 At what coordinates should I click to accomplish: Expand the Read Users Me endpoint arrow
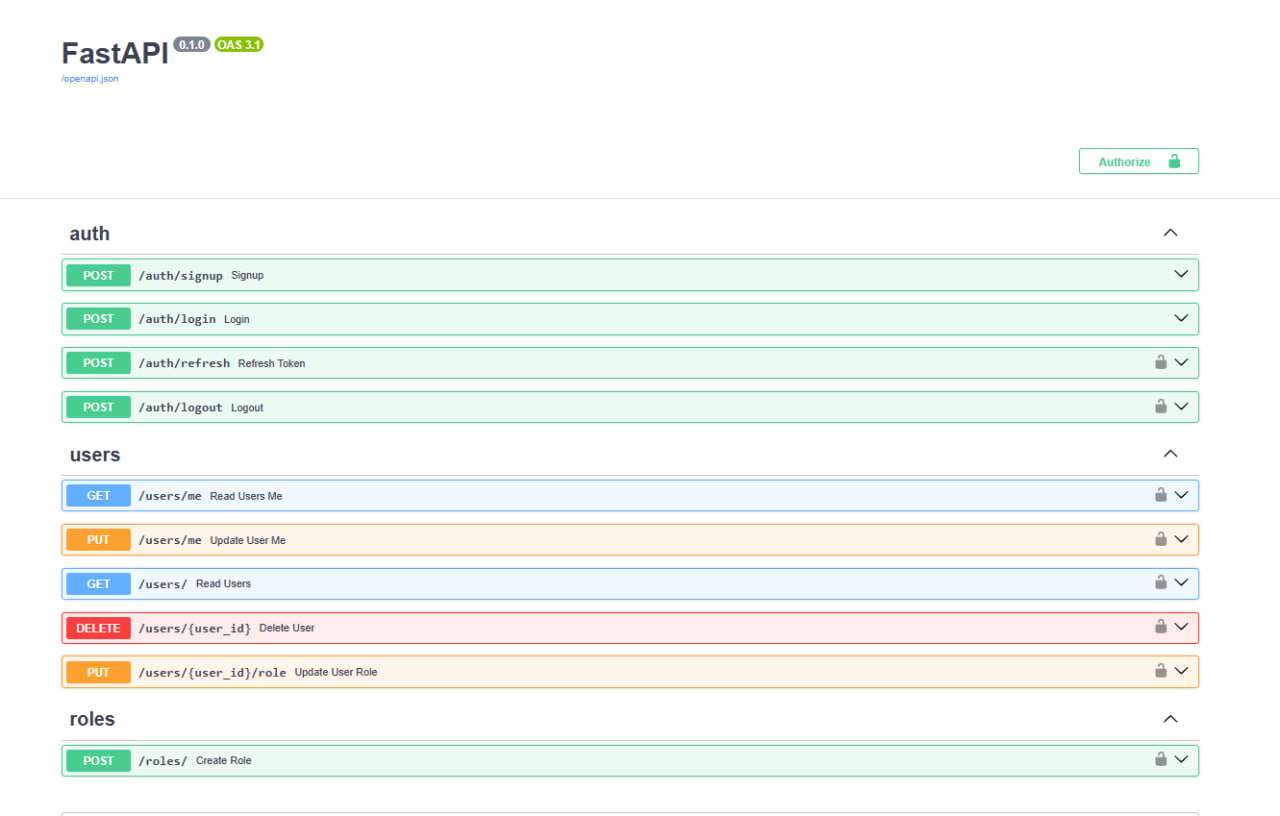1181,494
